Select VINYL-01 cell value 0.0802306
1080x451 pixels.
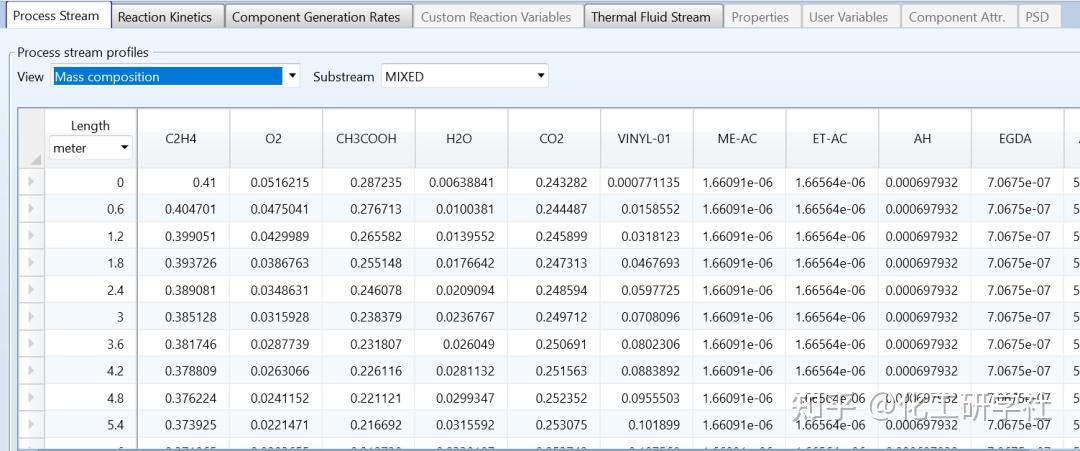(x=646, y=344)
